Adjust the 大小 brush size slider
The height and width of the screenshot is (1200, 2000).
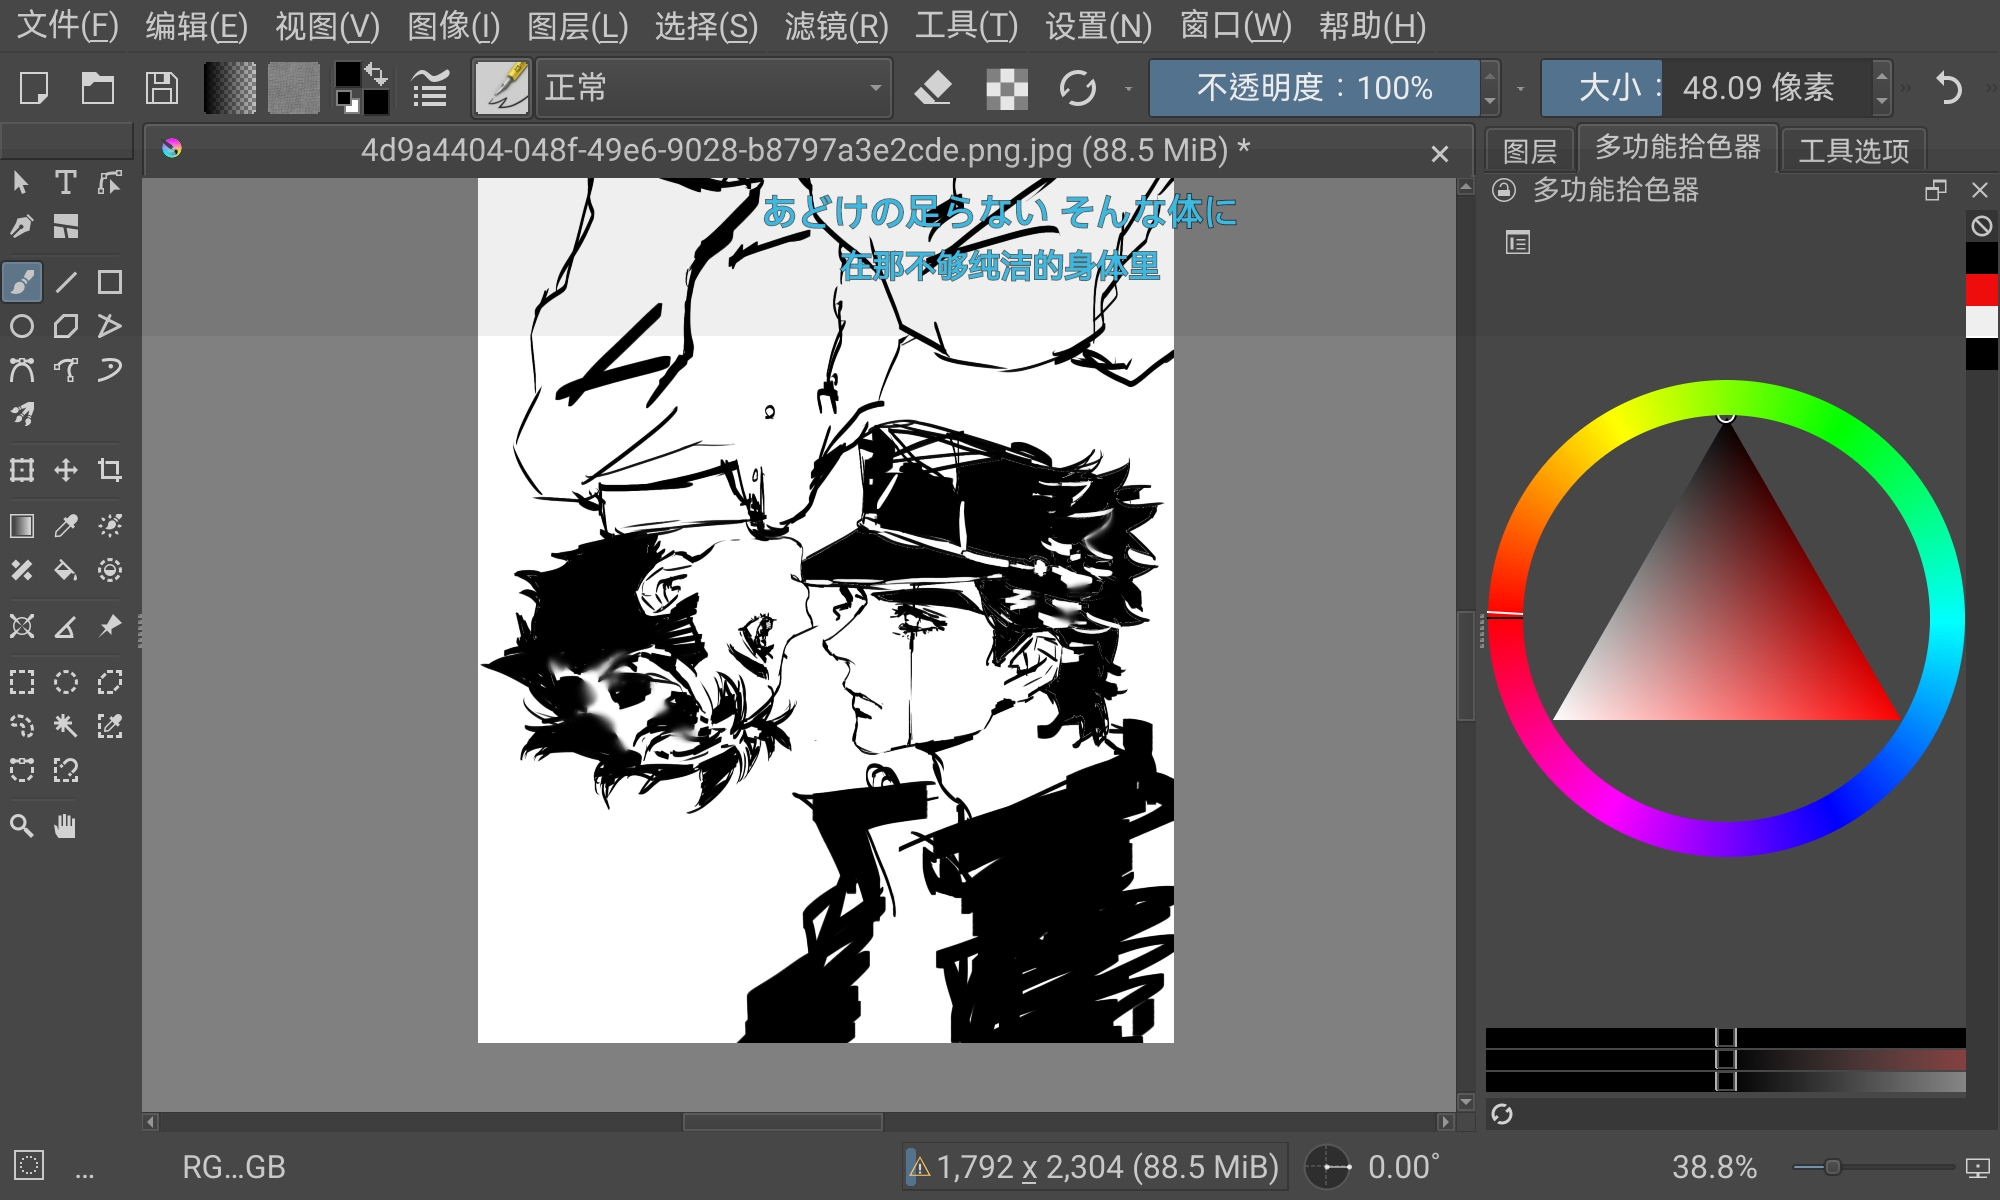tap(1706, 88)
